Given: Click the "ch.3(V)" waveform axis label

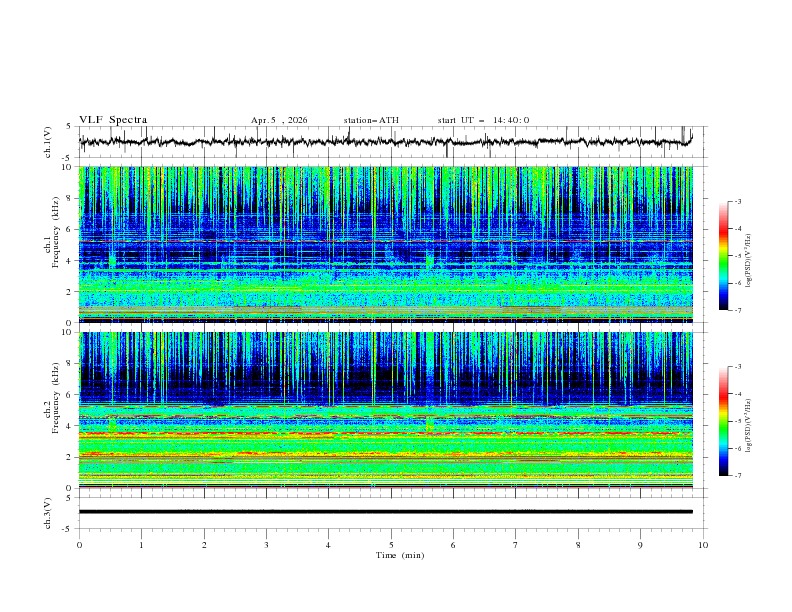Looking at the screenshot, I should tap(48, 513).
